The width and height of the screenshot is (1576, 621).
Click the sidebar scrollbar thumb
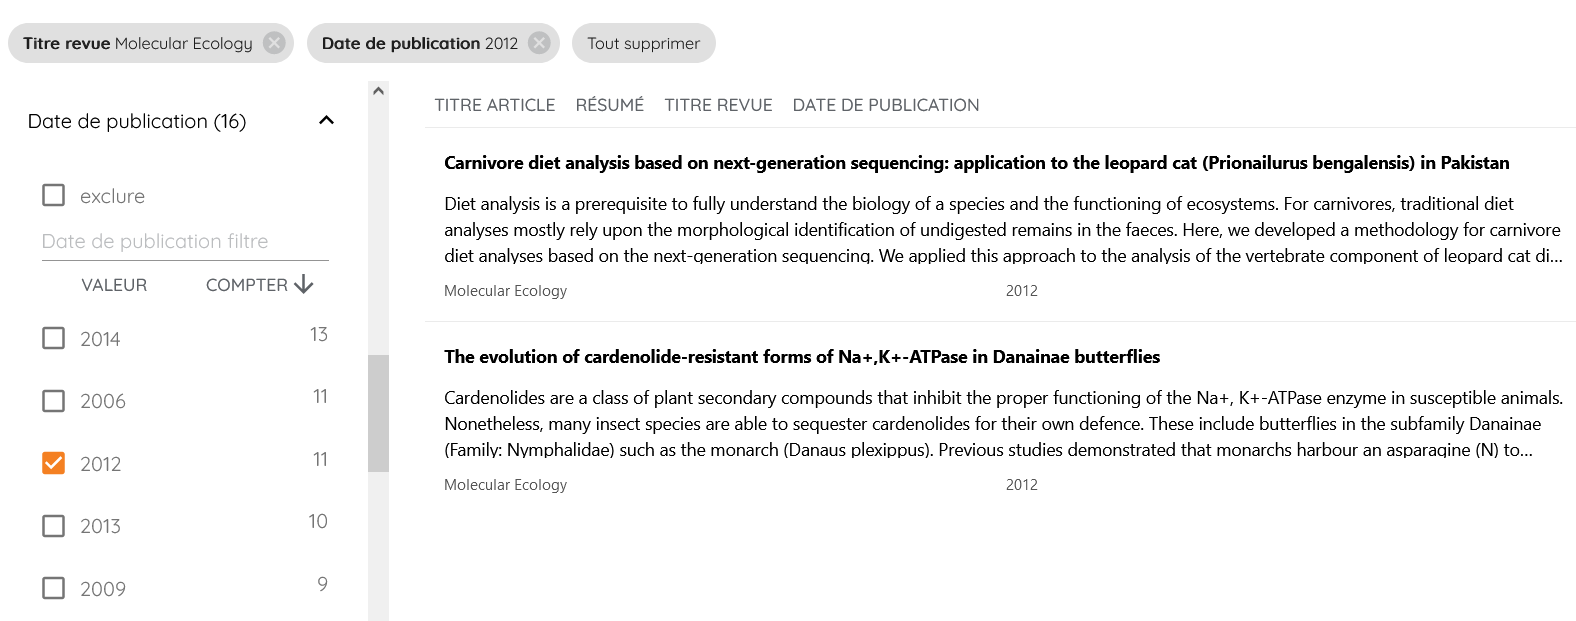coord(378,413)
